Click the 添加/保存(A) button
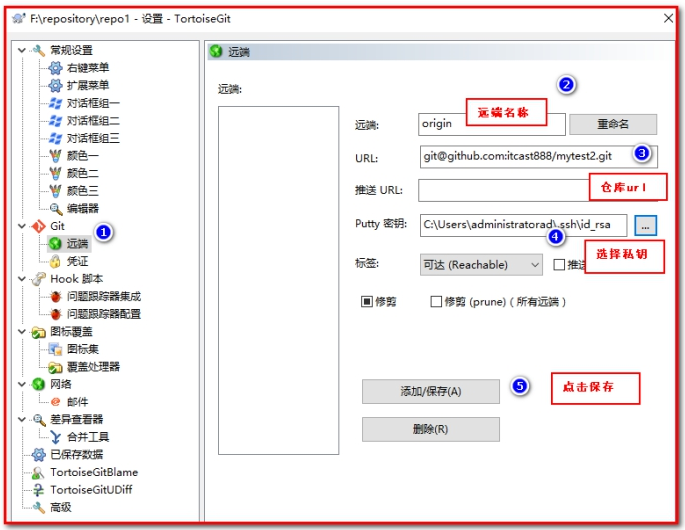 [x=431, y=391]
